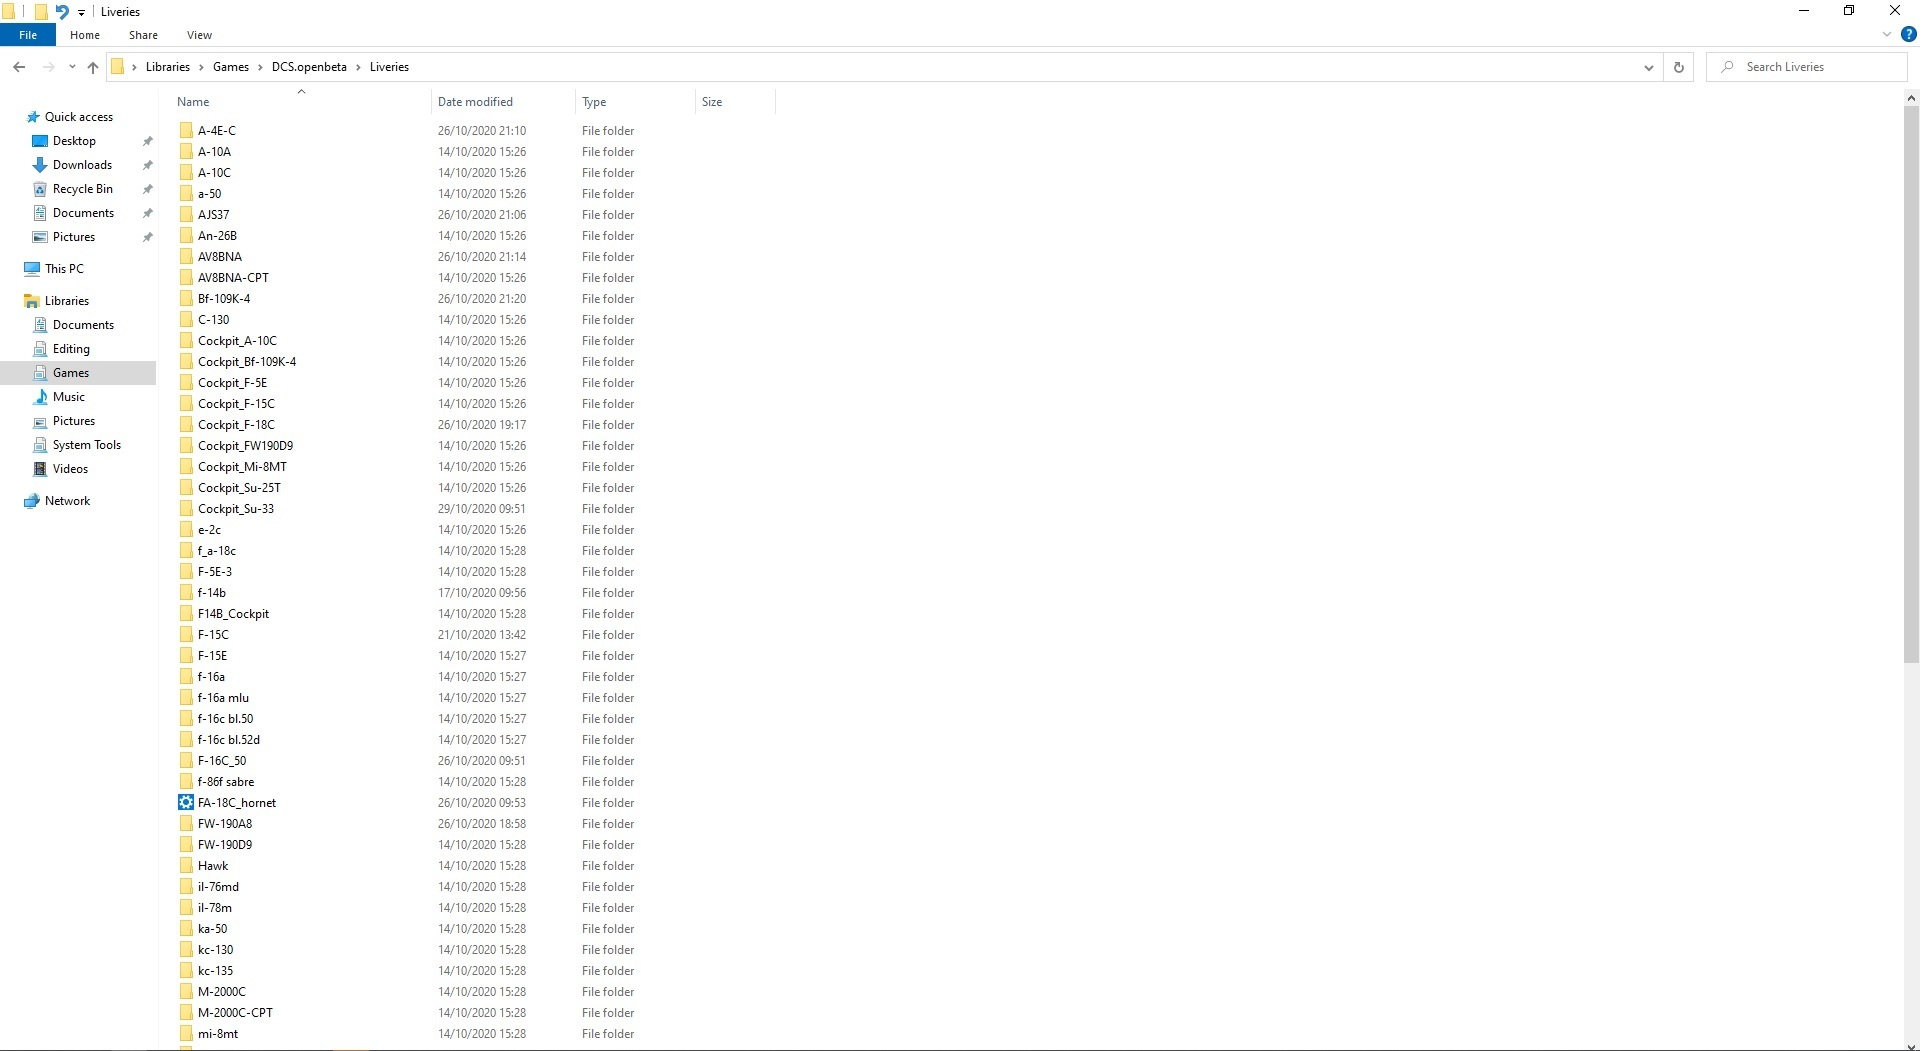1923x1051 pixels.
Task: Select the Cockpit_F-18C folder
Action: point(236,425)
